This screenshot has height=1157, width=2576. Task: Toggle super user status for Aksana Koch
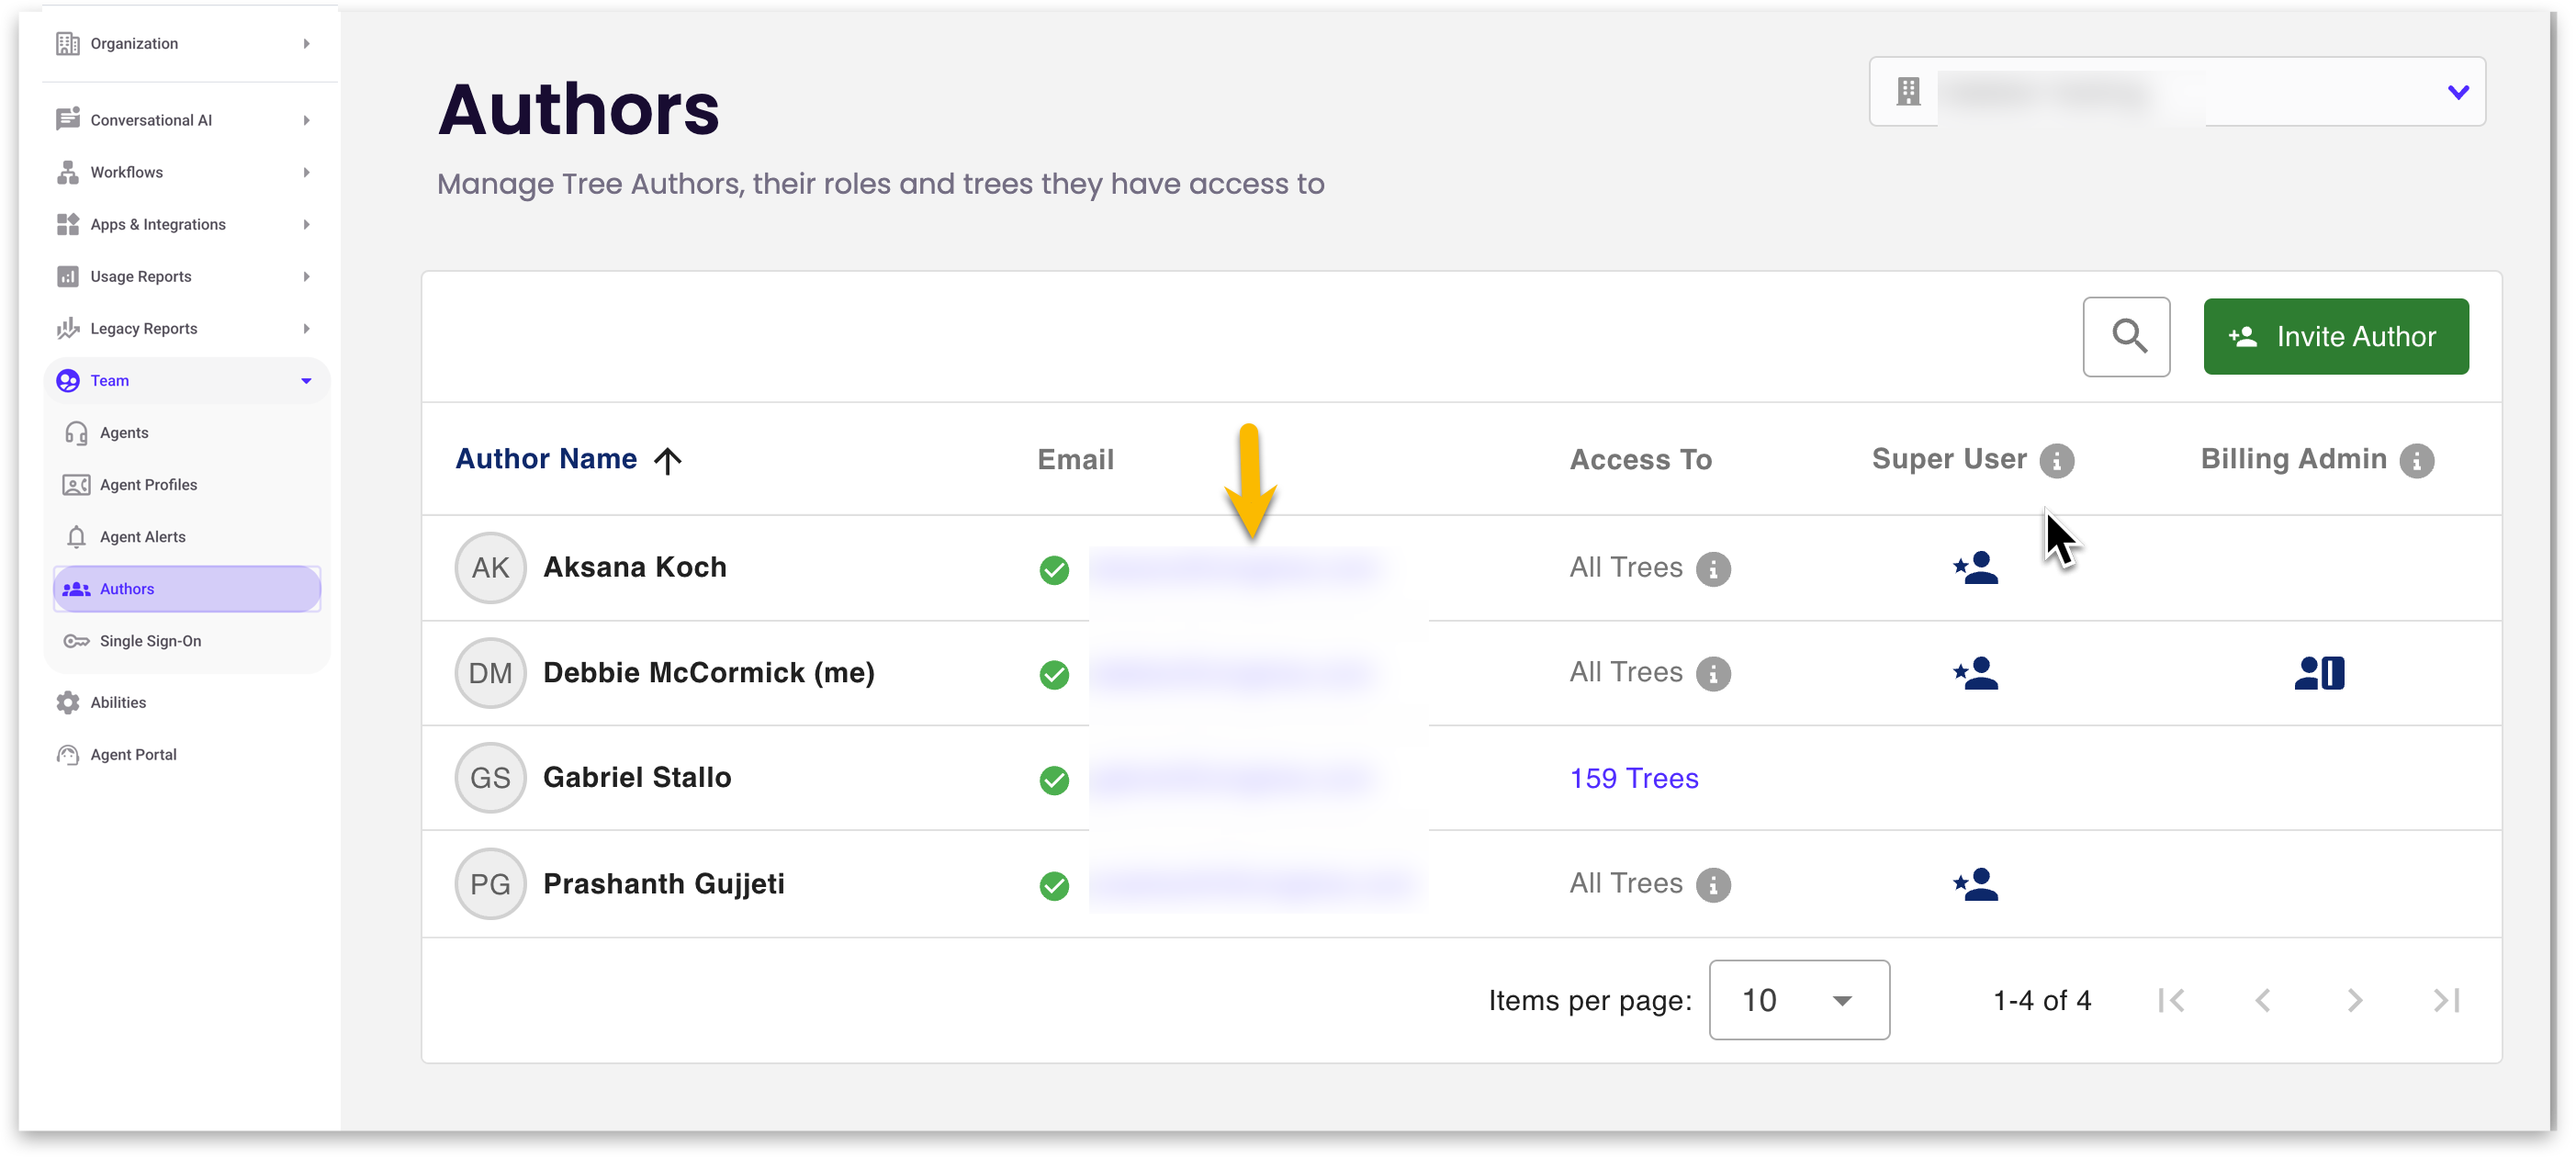(1975, 568)
